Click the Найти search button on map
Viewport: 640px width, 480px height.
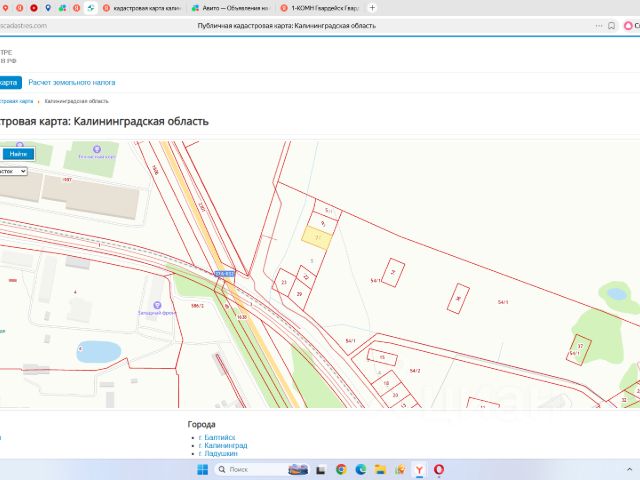click(x=18, y=154)
